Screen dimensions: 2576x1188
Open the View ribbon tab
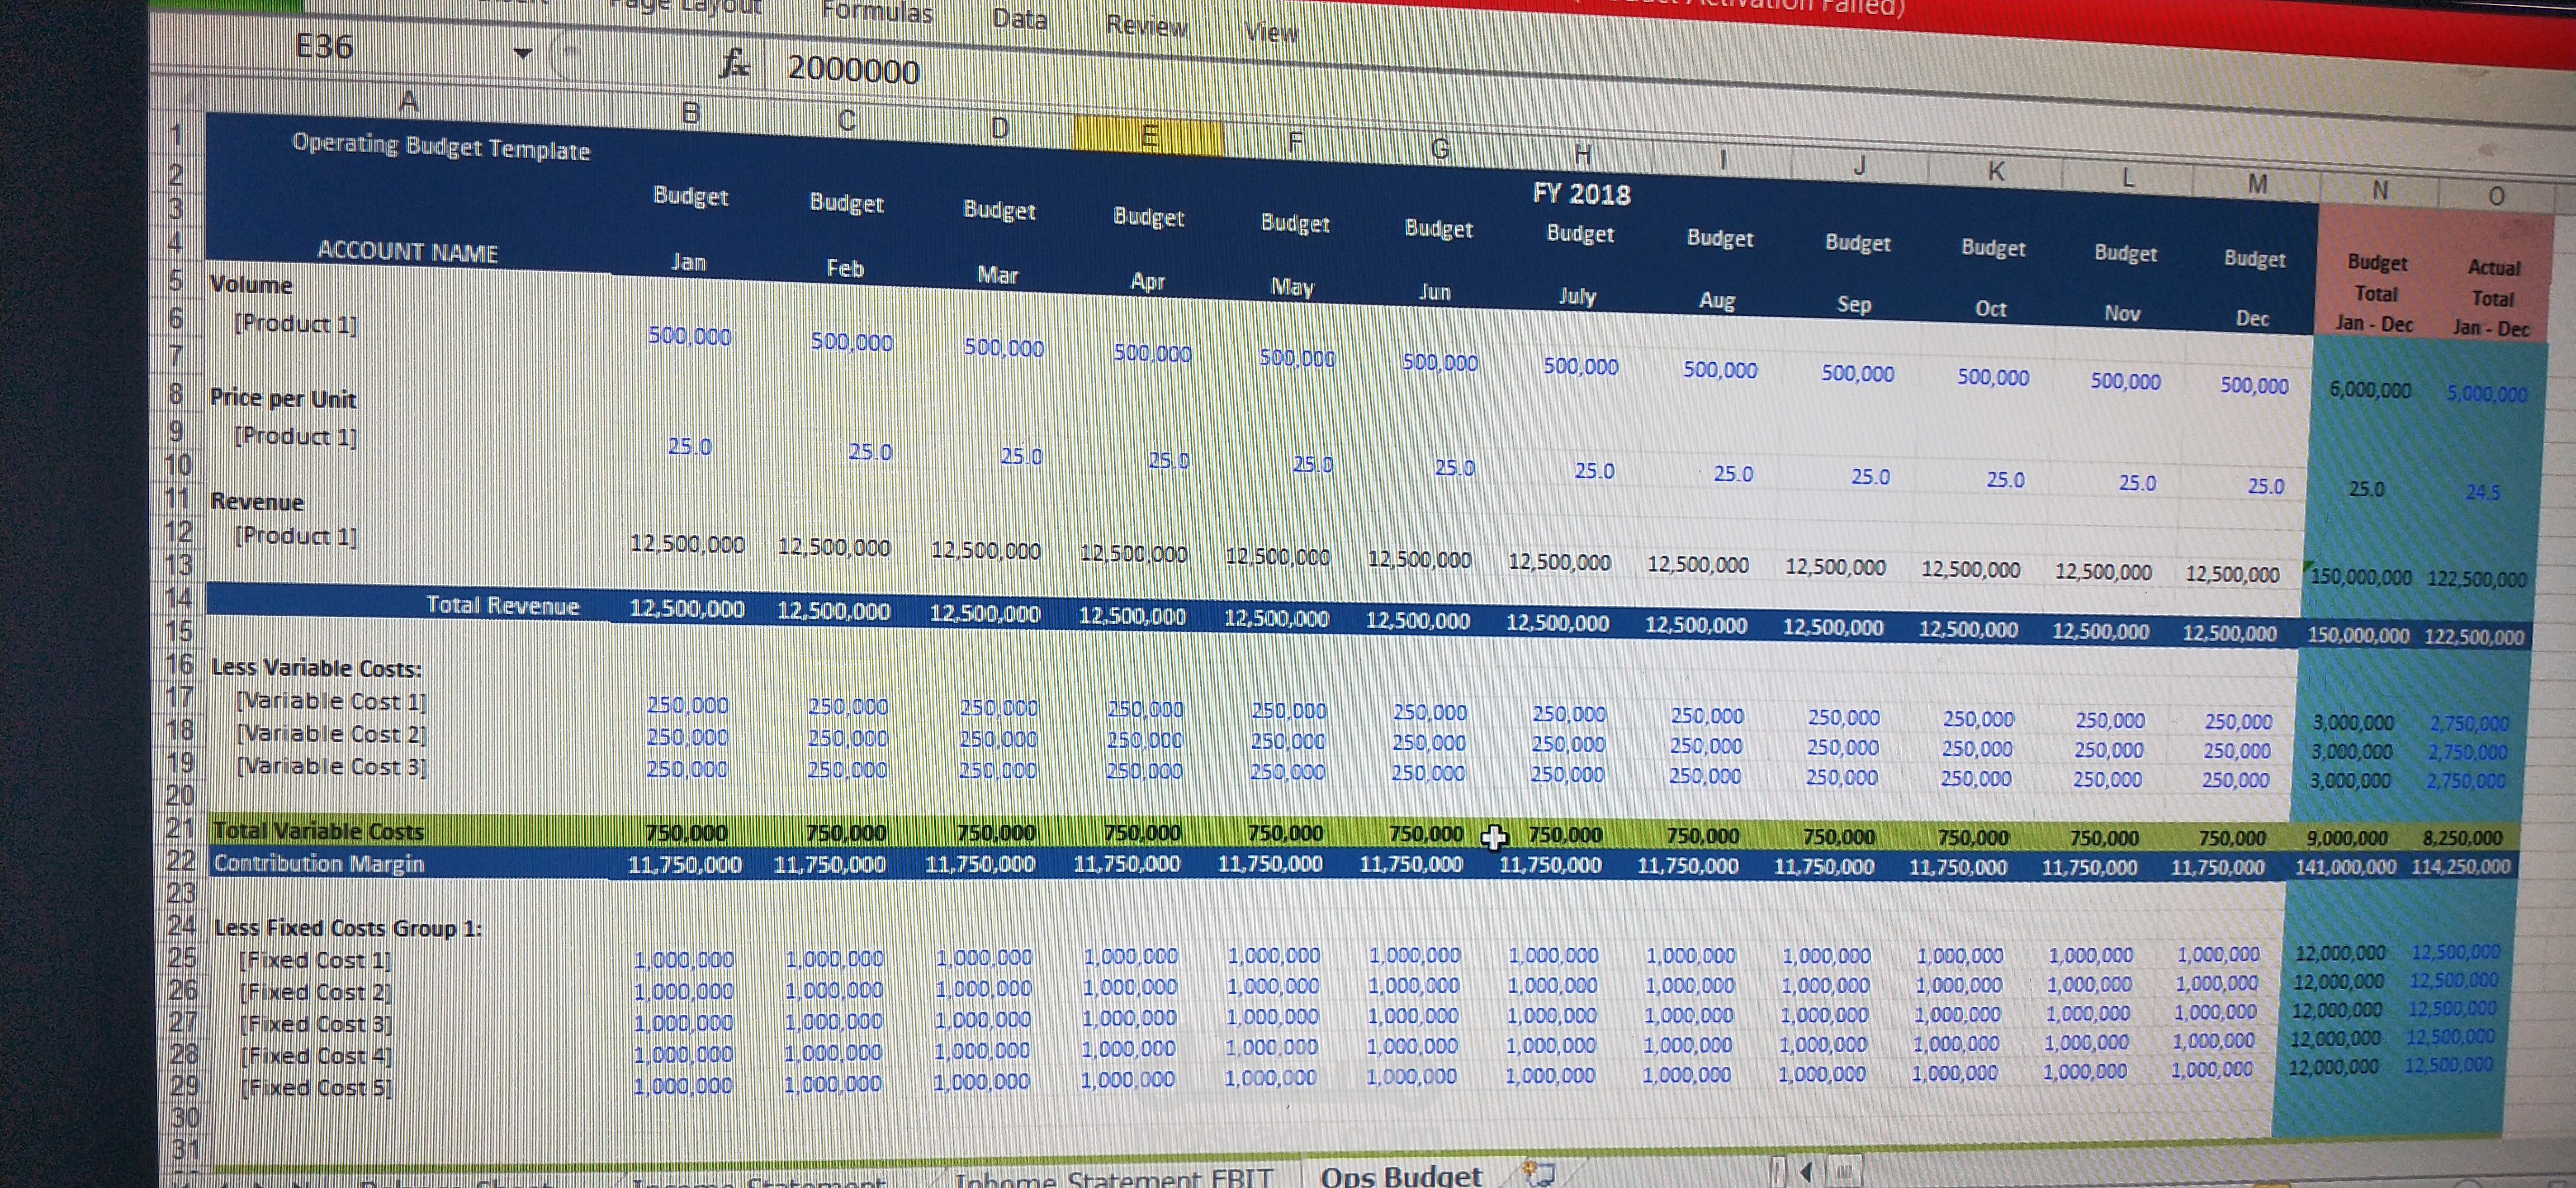click(1270, 33)
